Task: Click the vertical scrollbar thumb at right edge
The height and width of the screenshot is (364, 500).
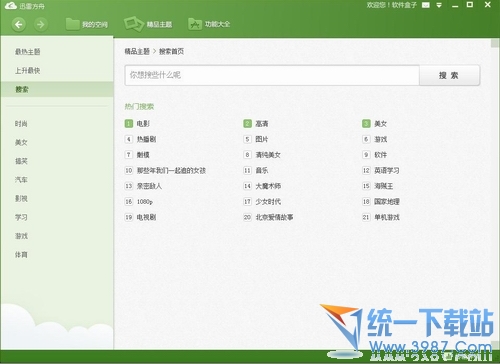Action: (495, 43)
